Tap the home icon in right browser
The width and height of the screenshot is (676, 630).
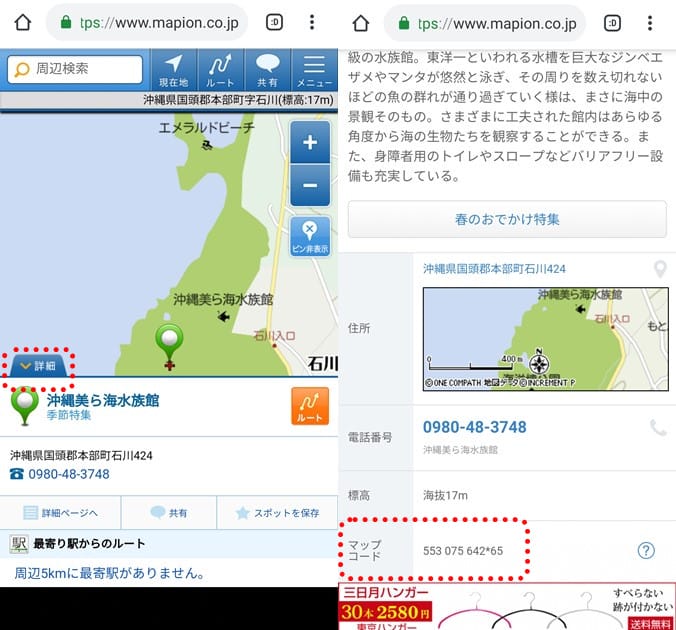click(x=361, y=22)
